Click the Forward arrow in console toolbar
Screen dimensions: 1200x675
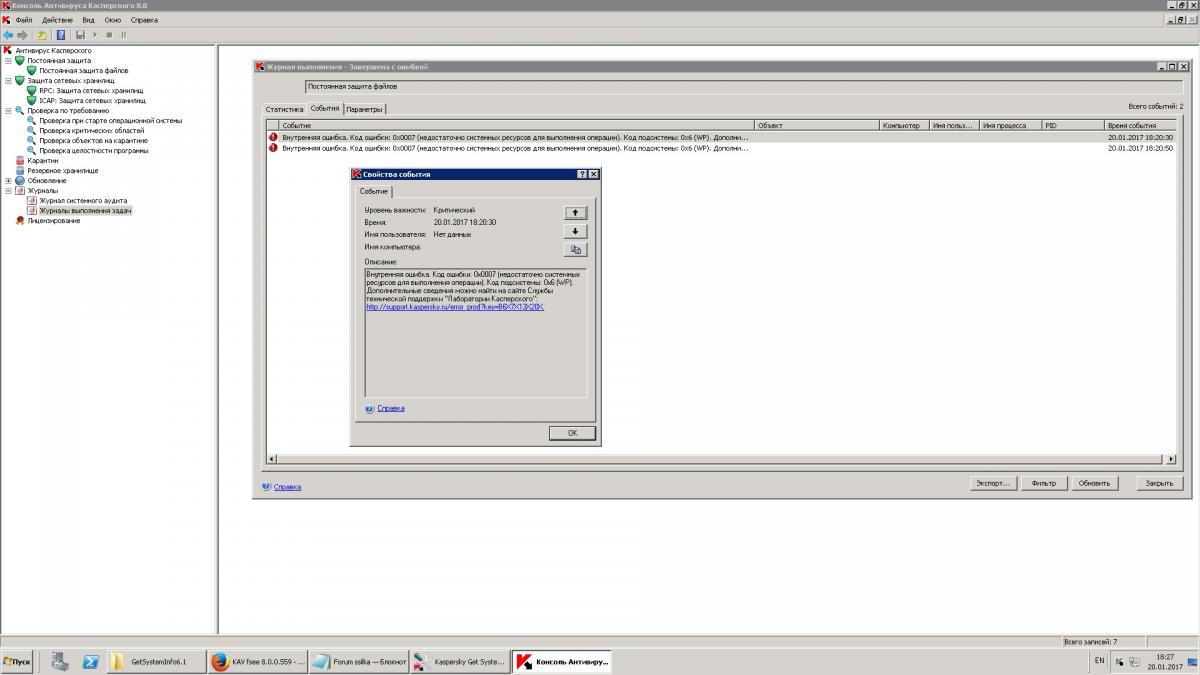[22, 35]
